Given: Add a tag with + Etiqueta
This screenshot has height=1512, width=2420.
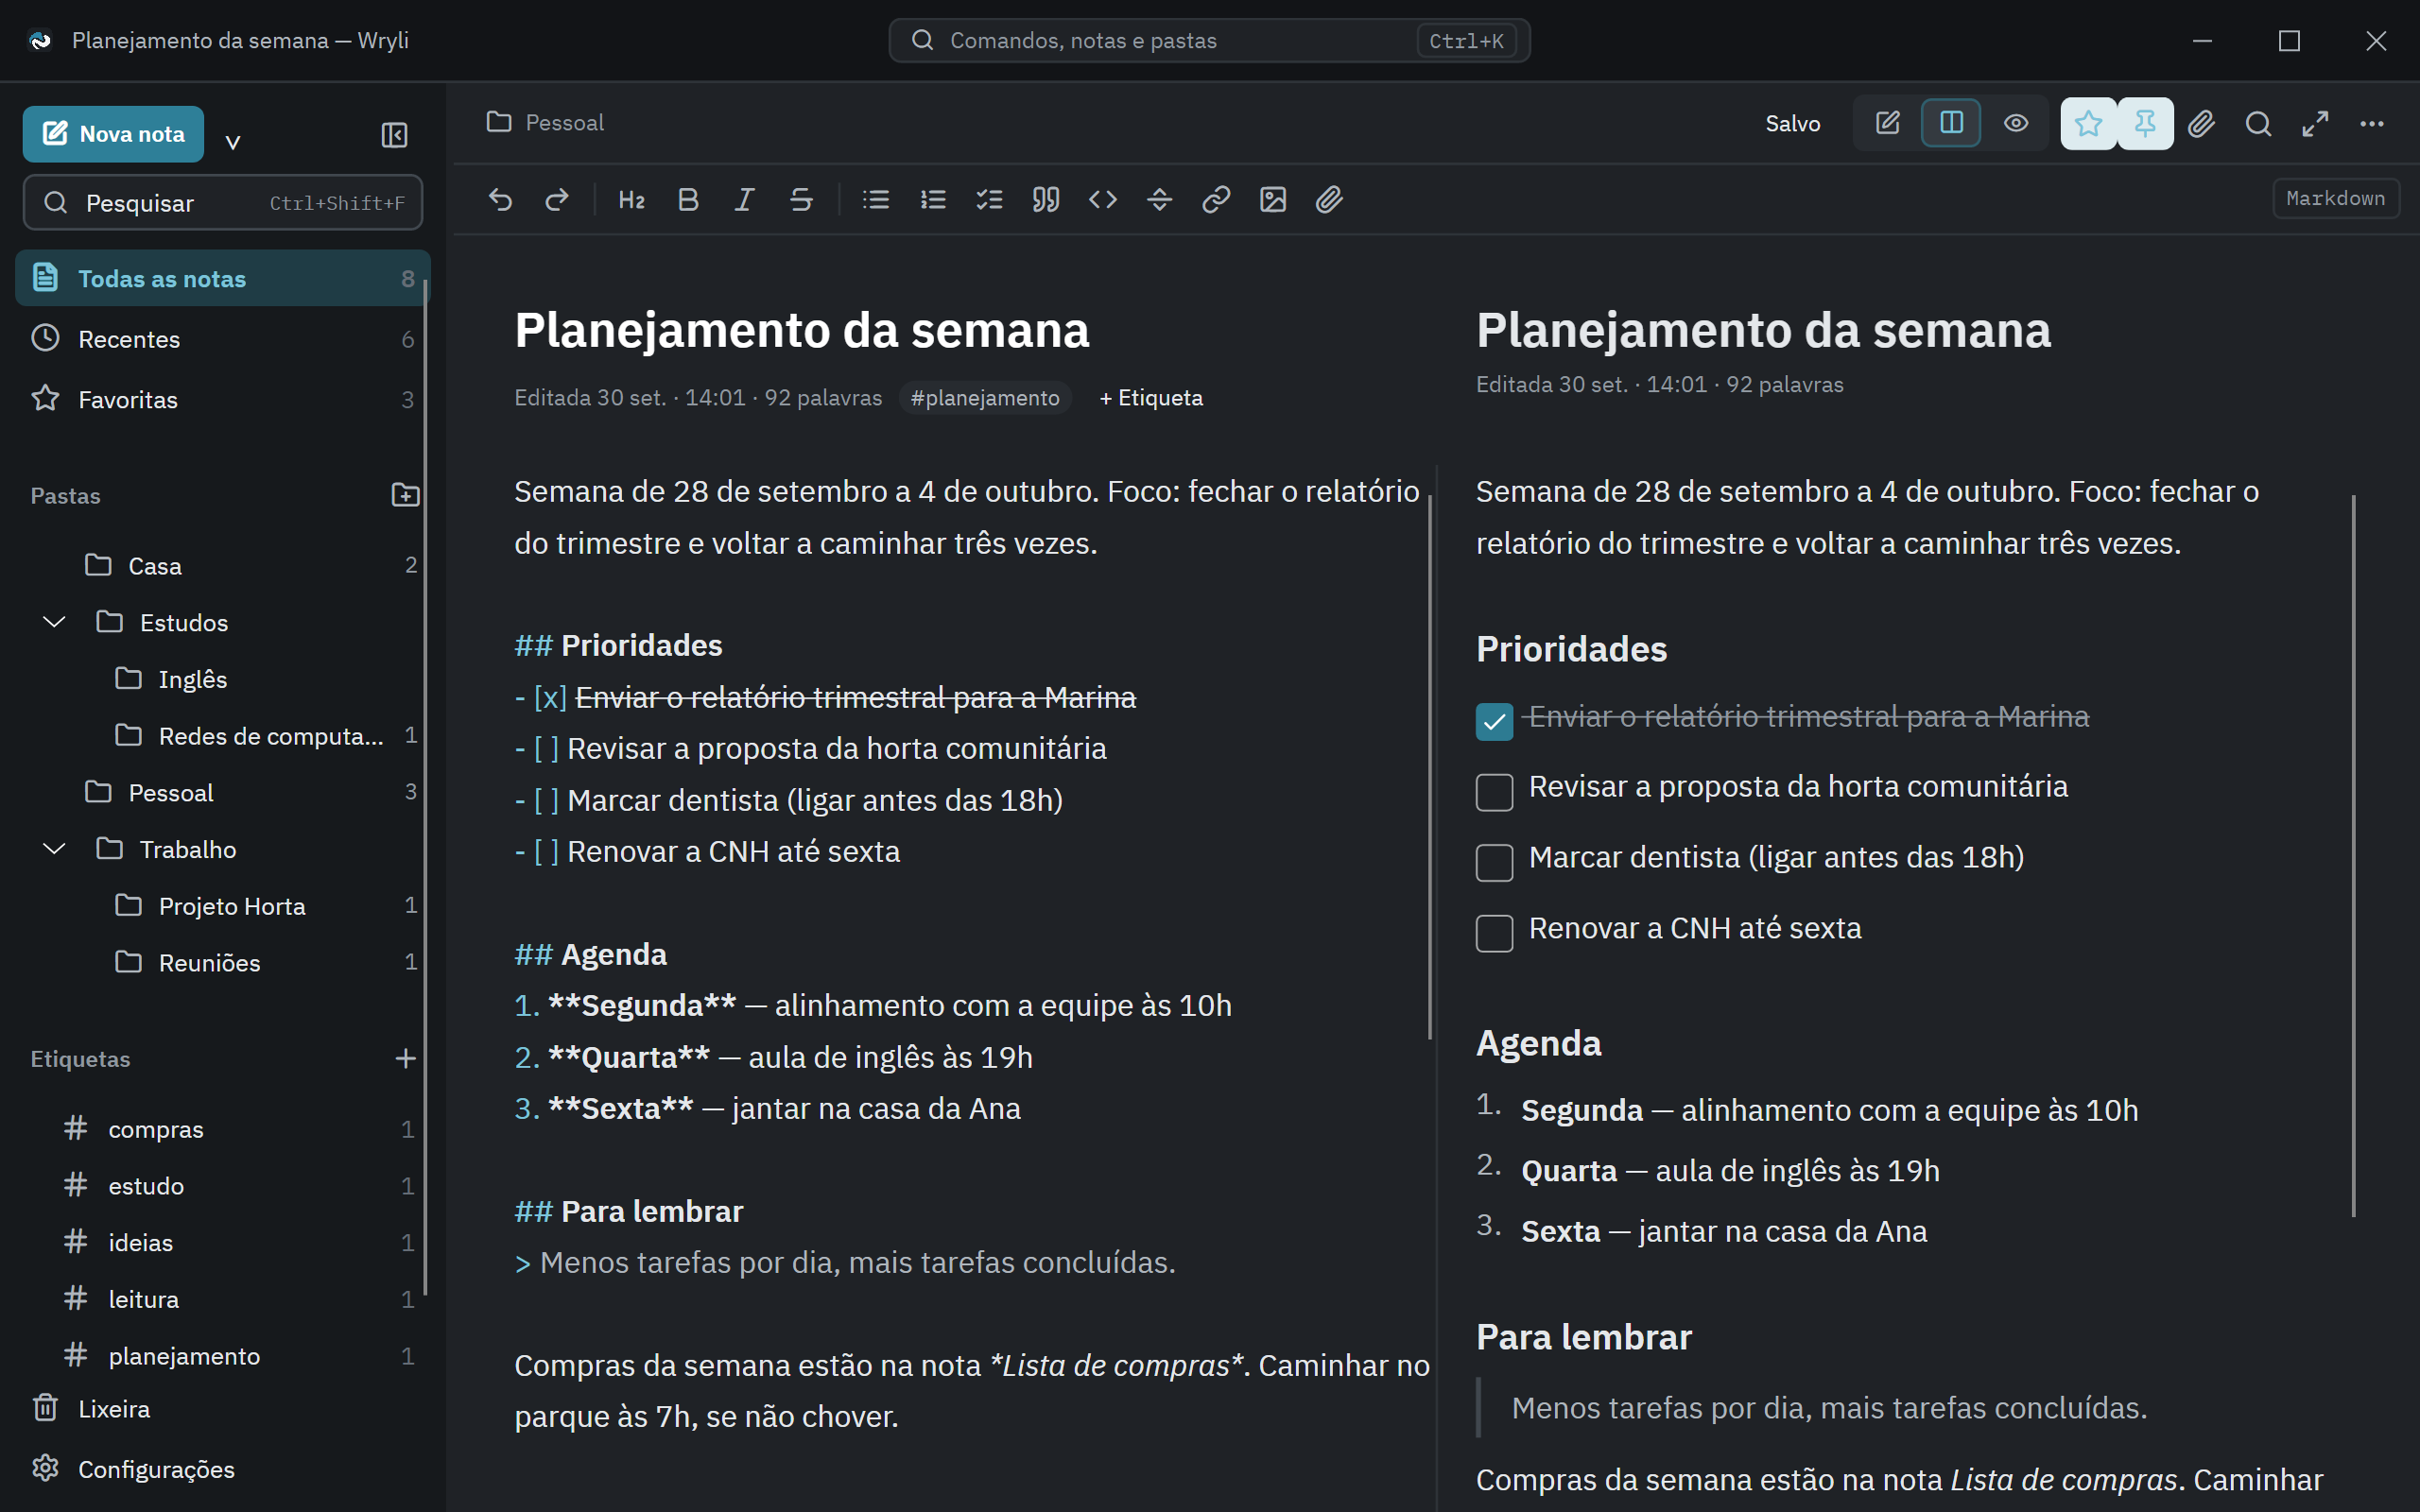Looking at the screenshot, I should 1151,398.
